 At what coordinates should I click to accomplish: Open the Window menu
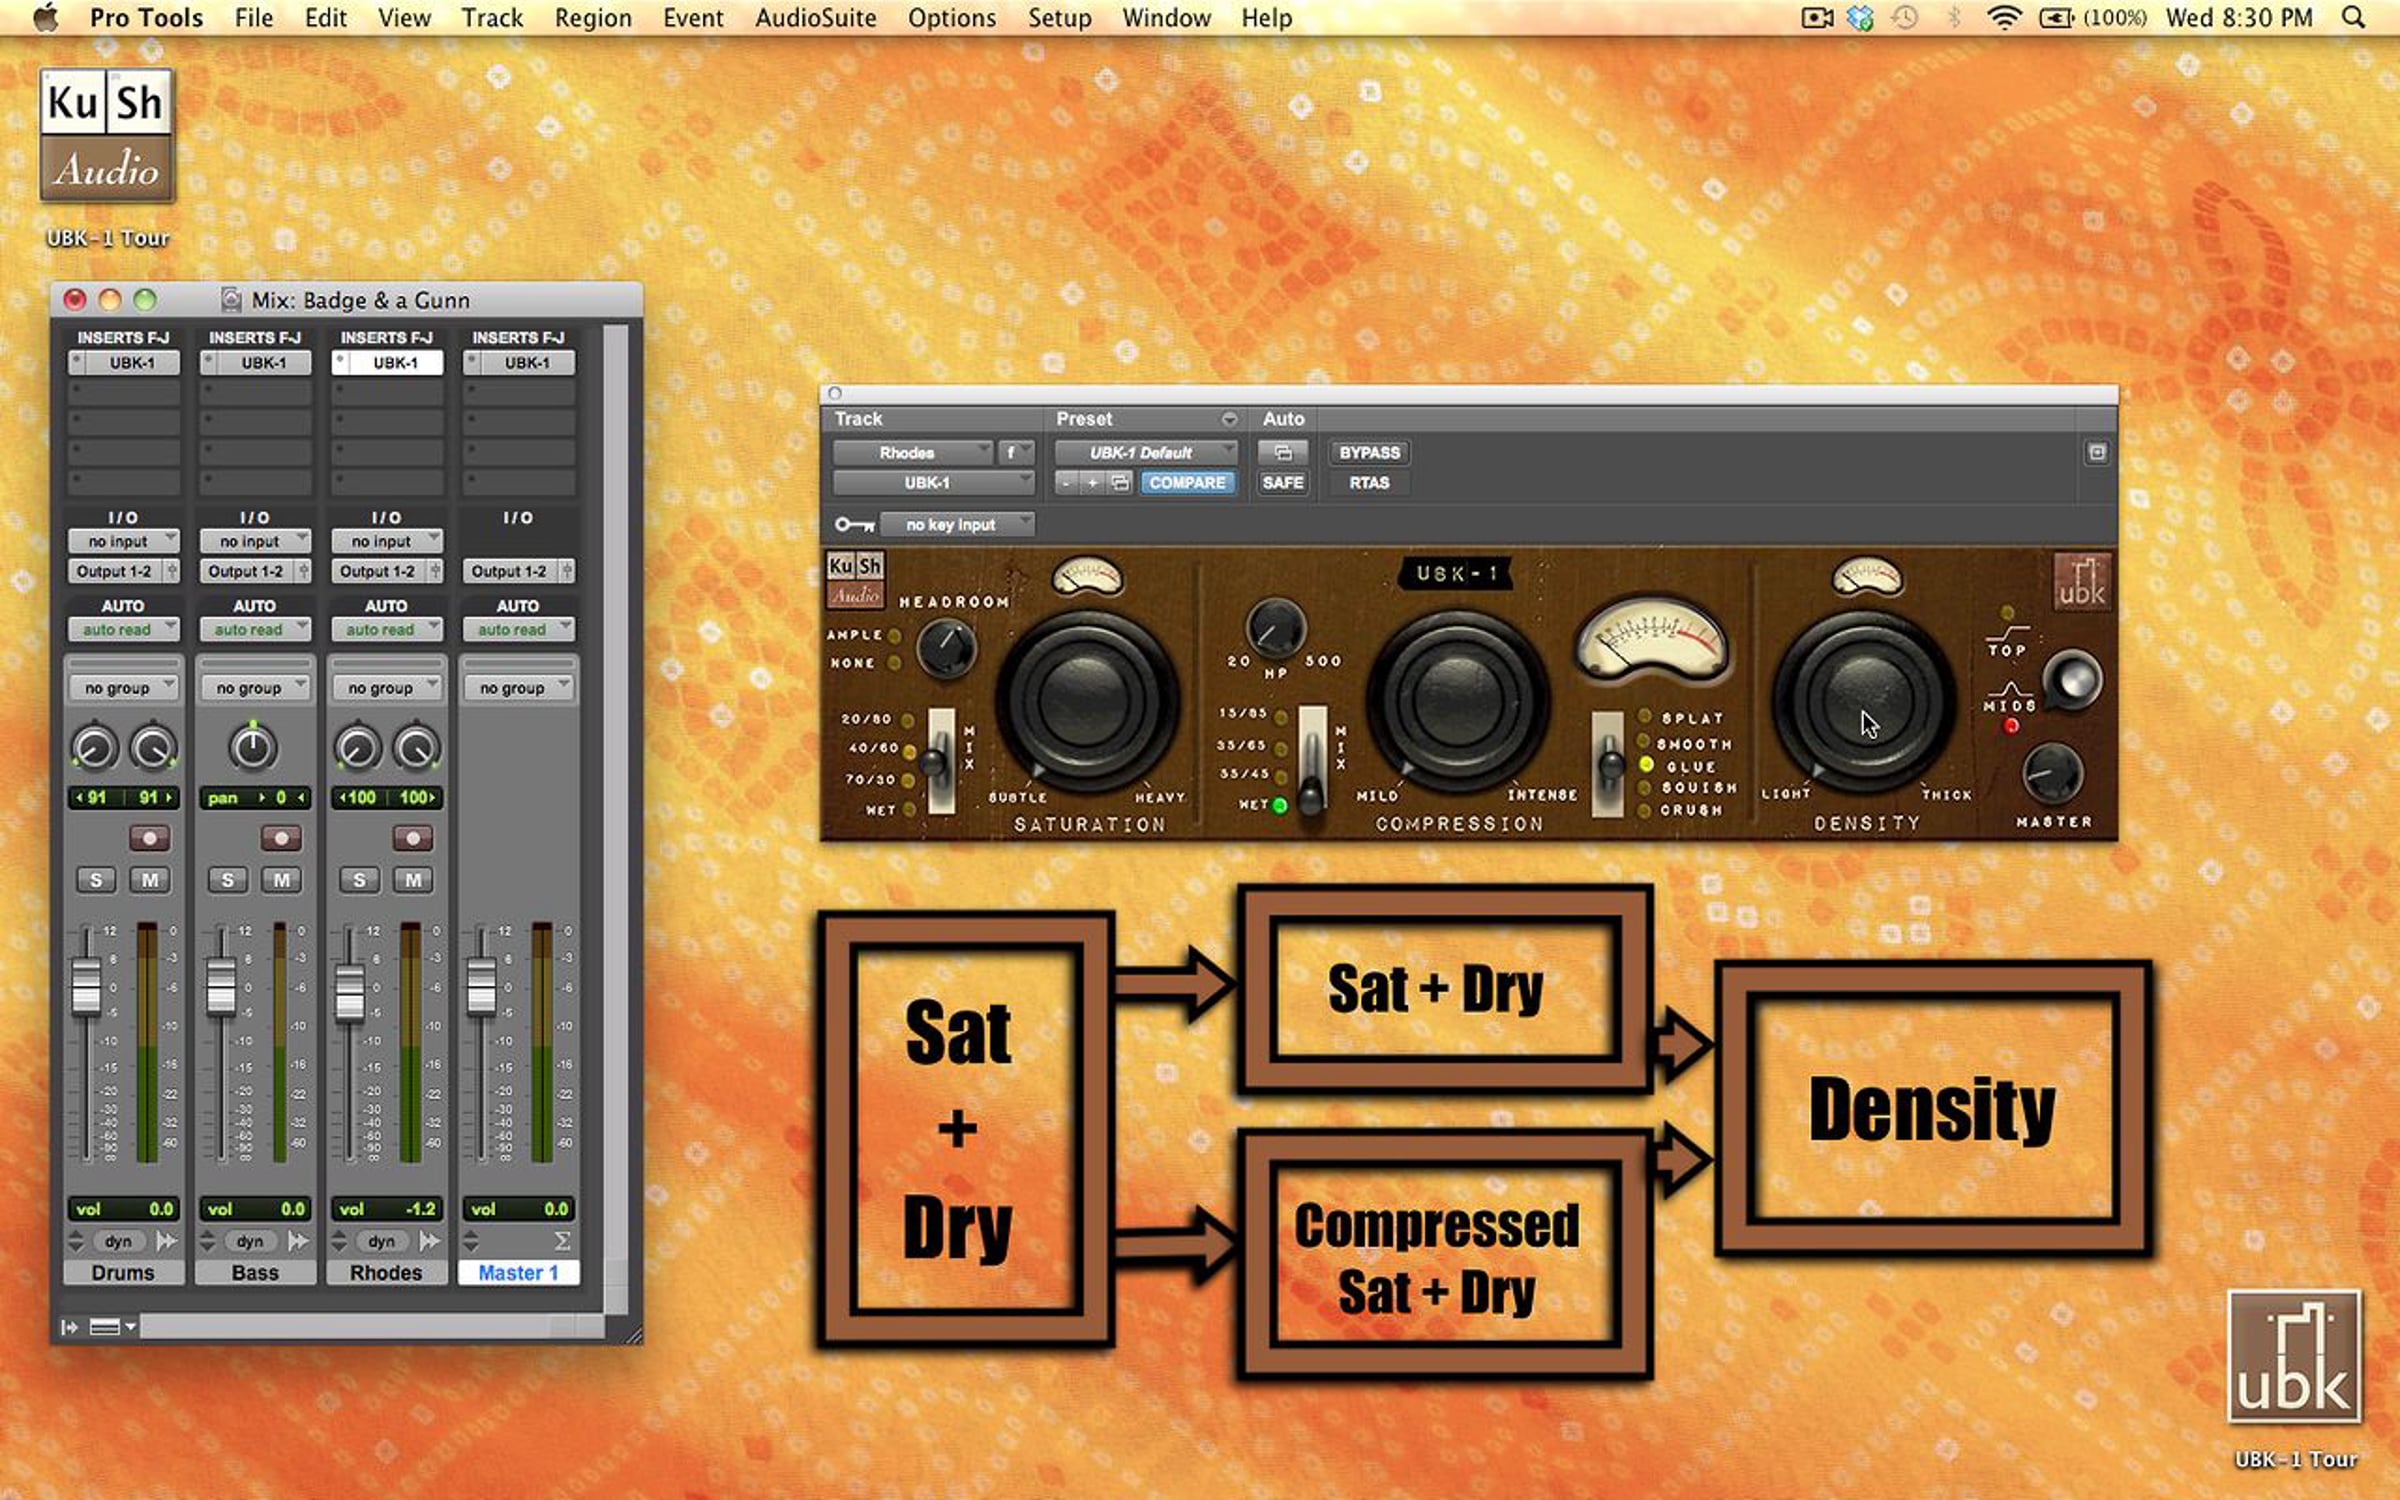pyautogui.click(x=1166, y=18)
